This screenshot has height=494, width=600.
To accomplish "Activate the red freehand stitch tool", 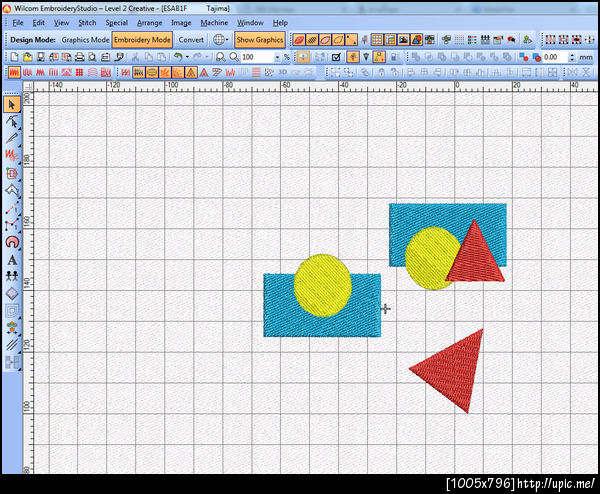I will coord(12,156).
